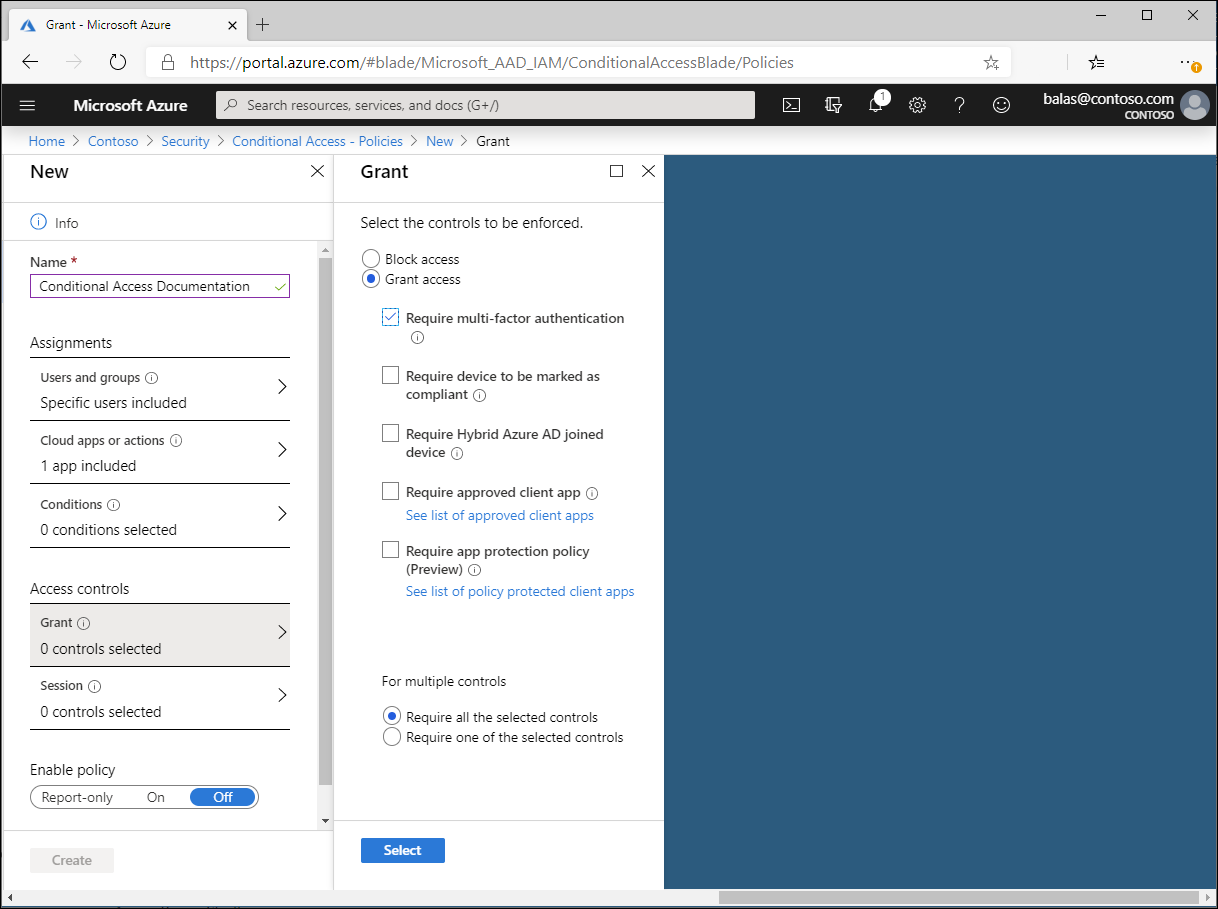Open the account avatar for balas@contoso.com
Screen dimensions: 1218x909
click(x=1194, y=105)
